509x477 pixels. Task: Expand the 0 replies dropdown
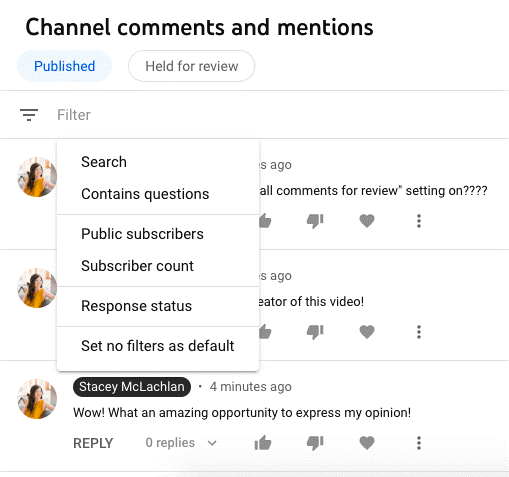(181, 443)
